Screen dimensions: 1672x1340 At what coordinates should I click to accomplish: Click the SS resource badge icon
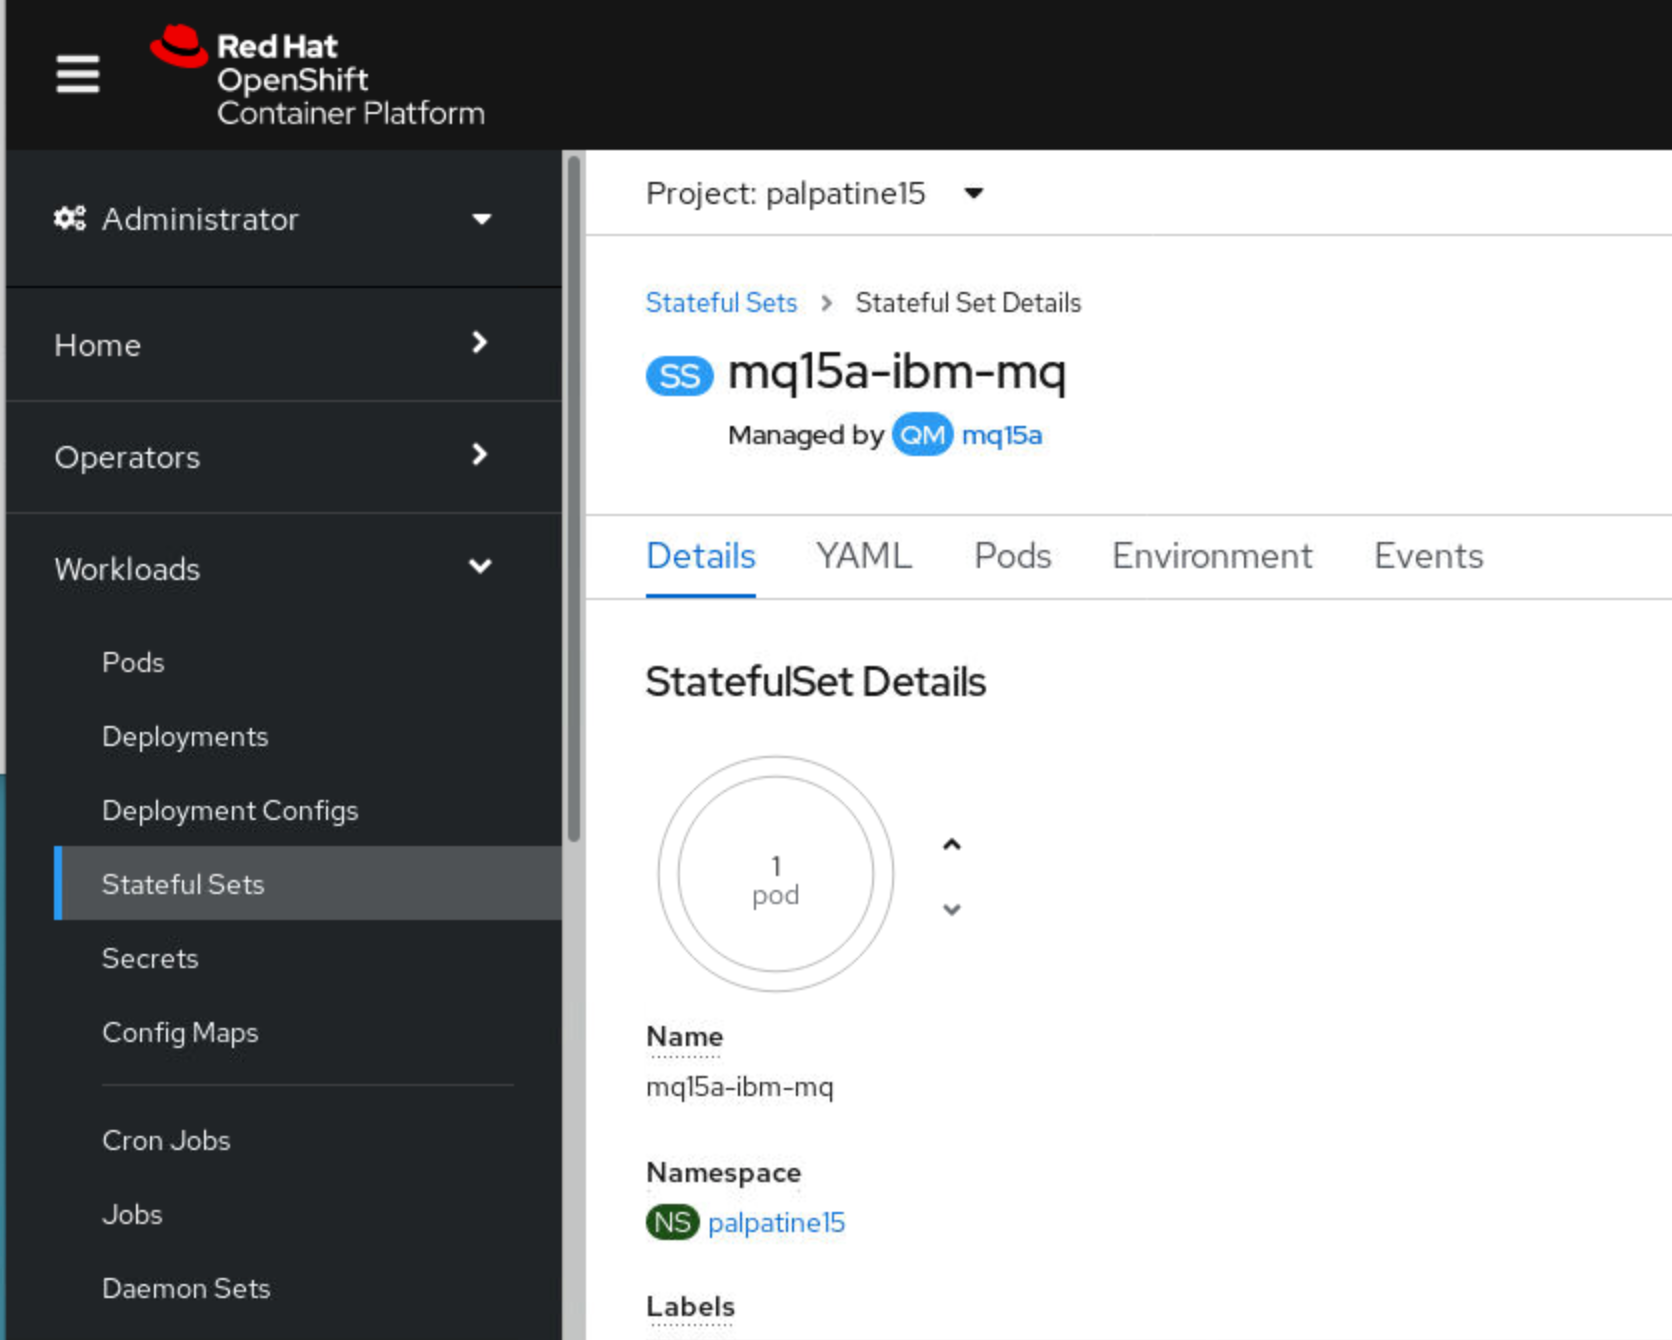tap(680, 376)
